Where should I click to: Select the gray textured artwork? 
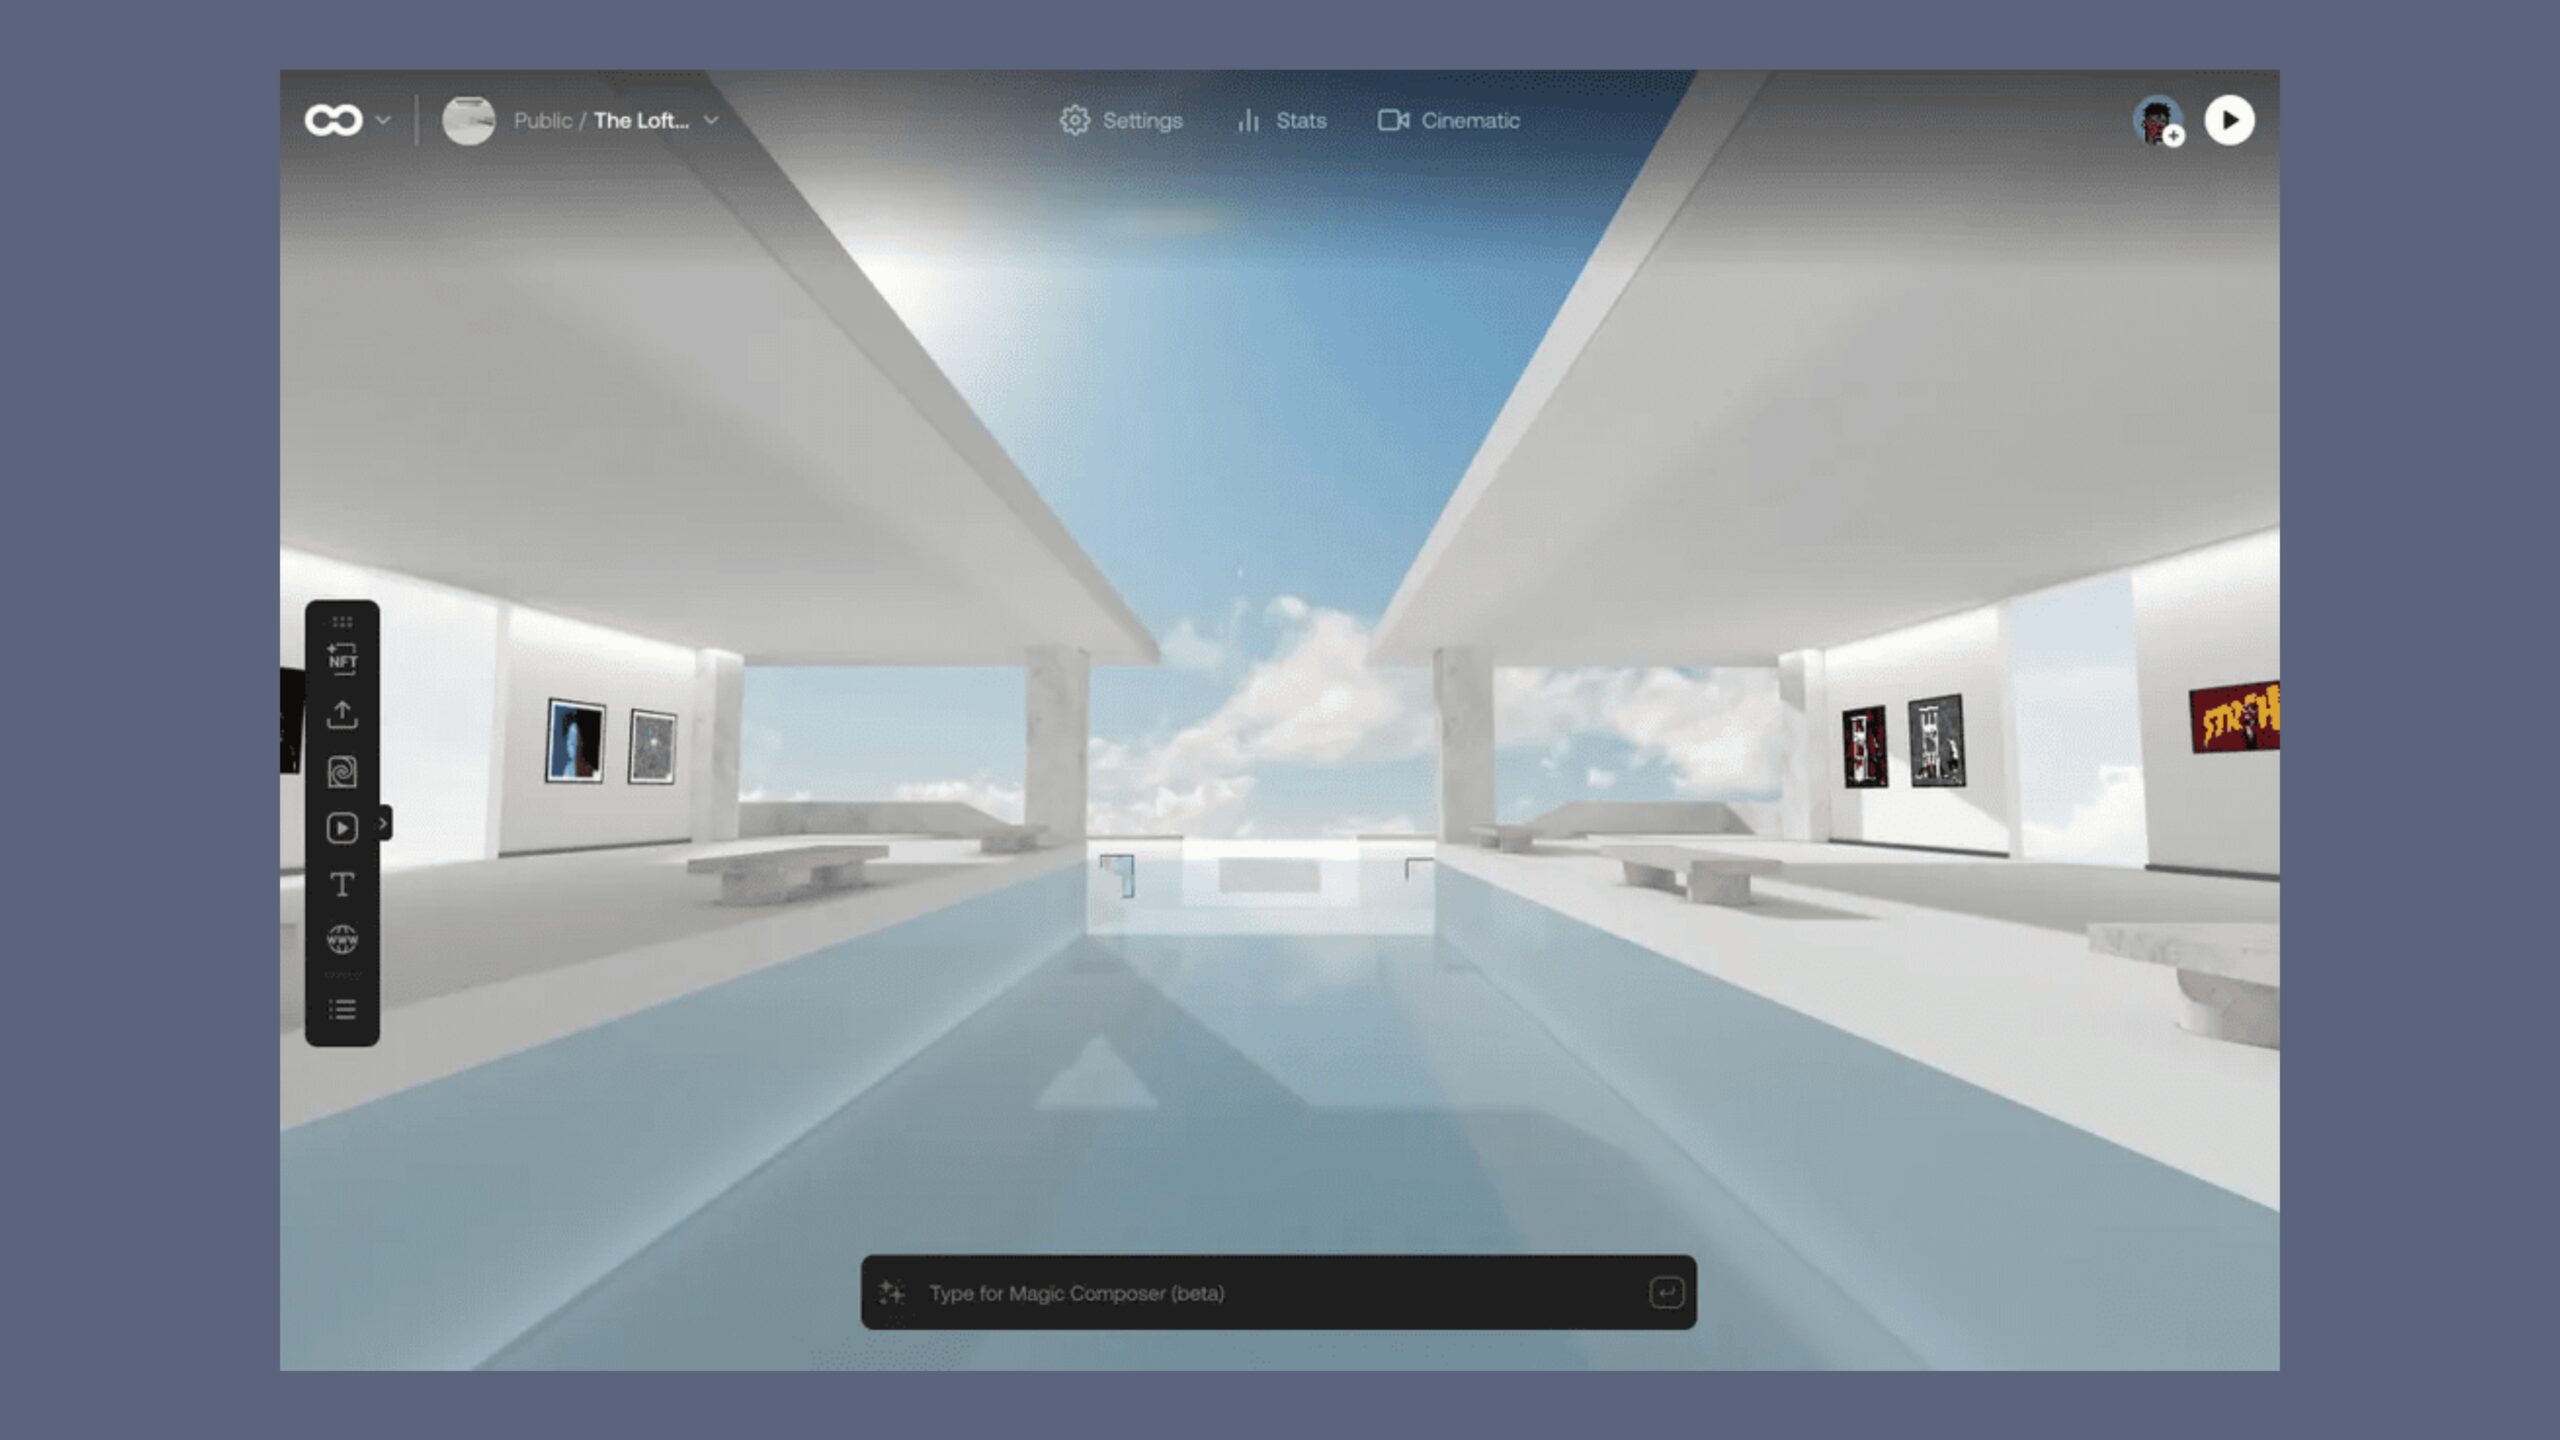tap(652, 746)
